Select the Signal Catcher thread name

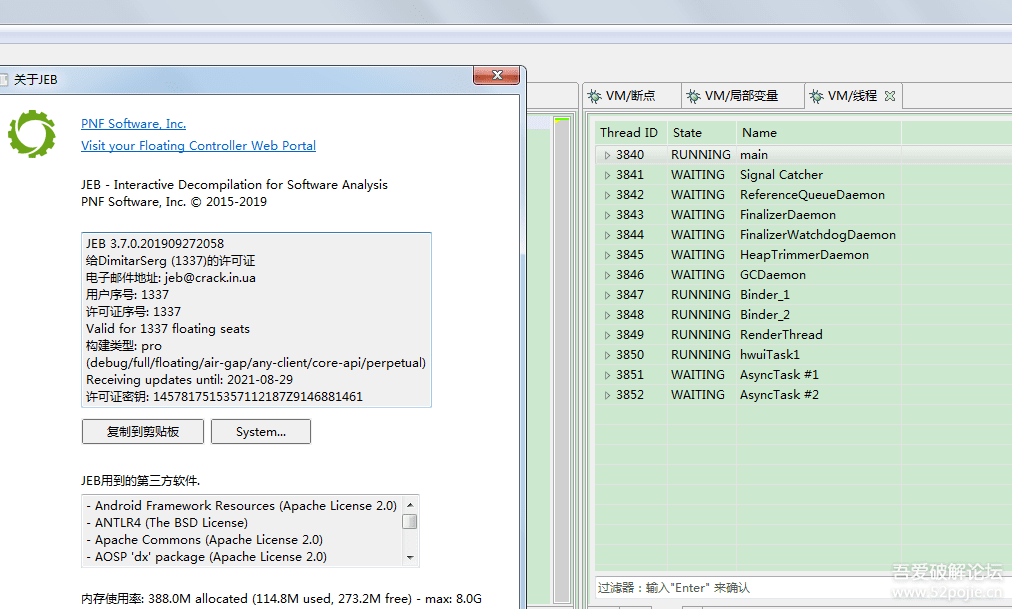(x=782, y=175)
